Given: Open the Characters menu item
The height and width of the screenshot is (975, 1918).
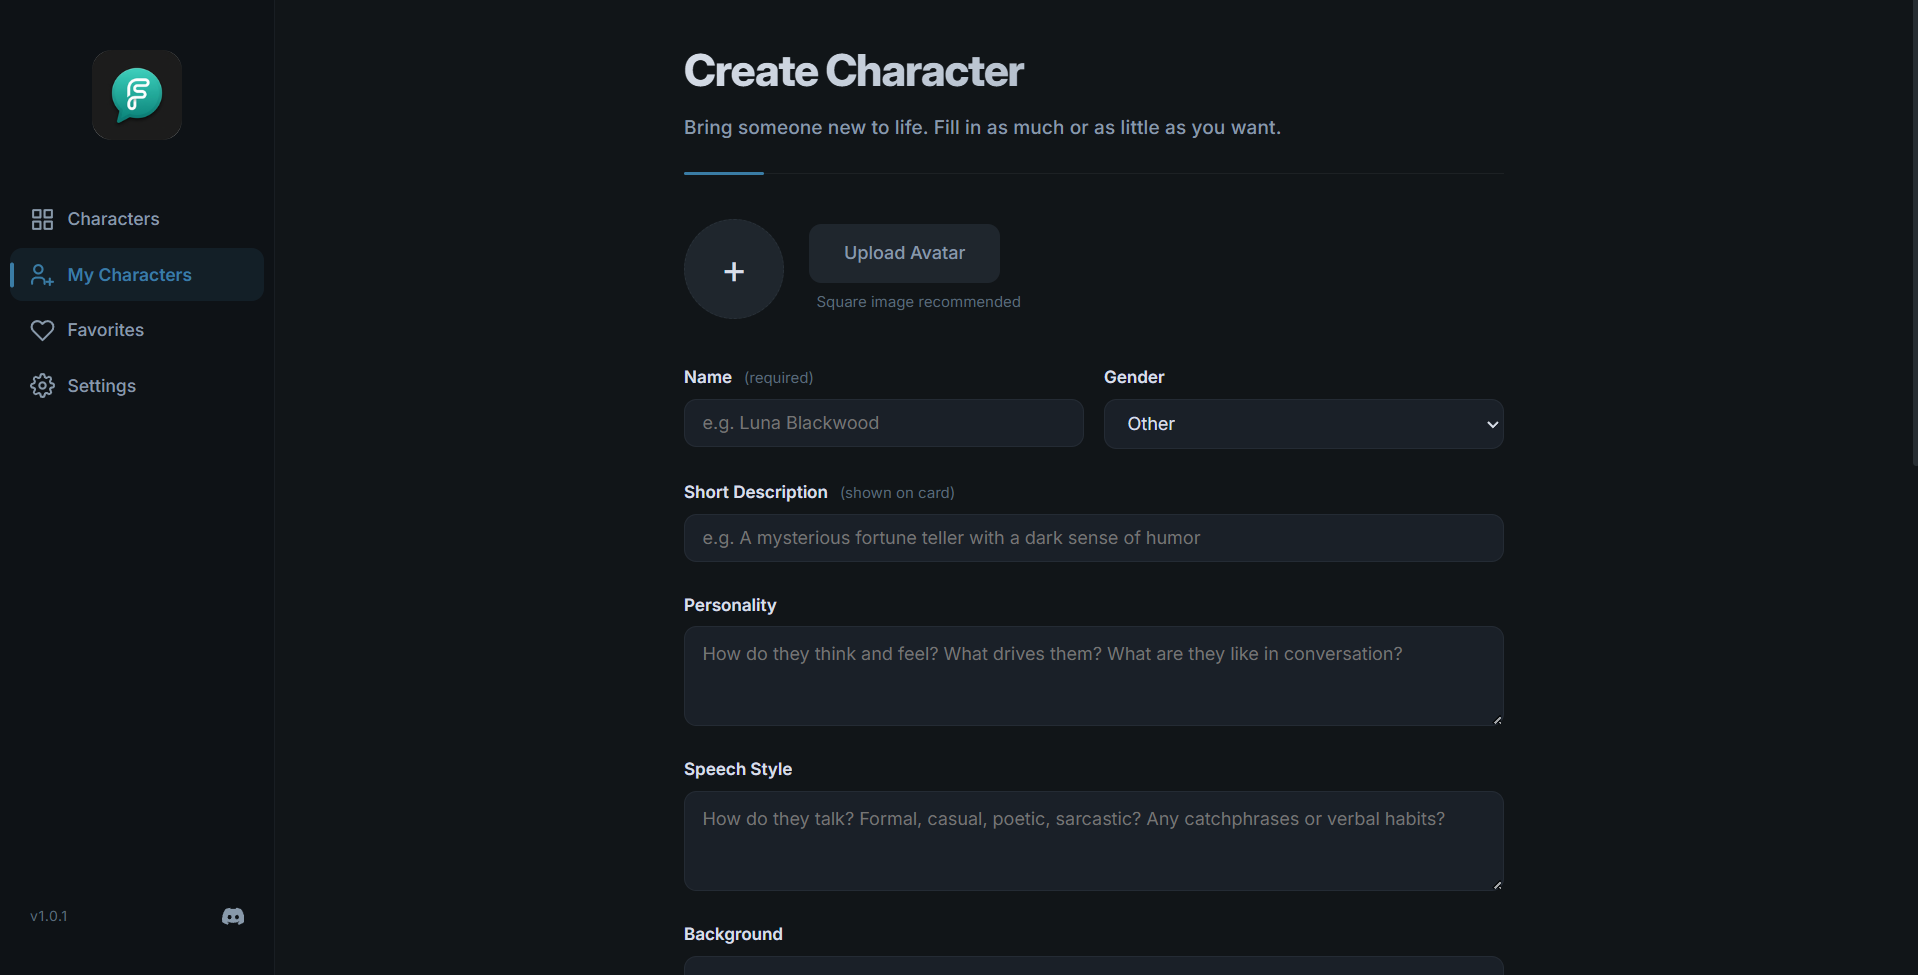Looking at the screenshot, I should pos(137,219).
